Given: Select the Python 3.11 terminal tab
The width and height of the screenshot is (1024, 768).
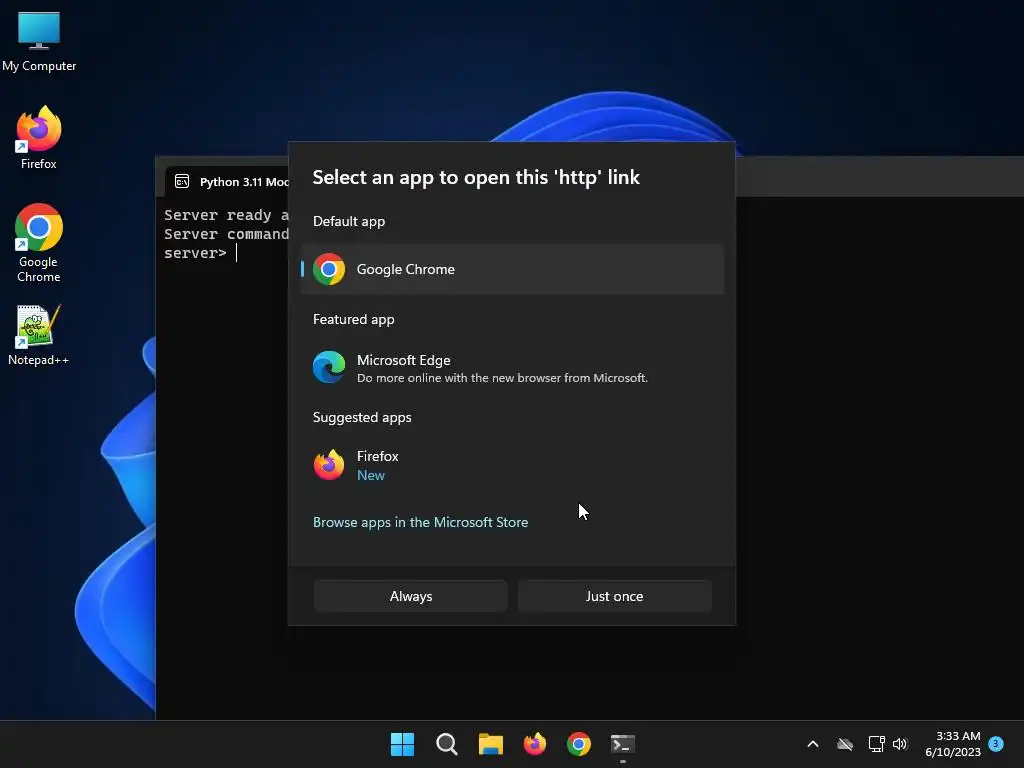Looking at the screenshot, I should tap(227, 182).
